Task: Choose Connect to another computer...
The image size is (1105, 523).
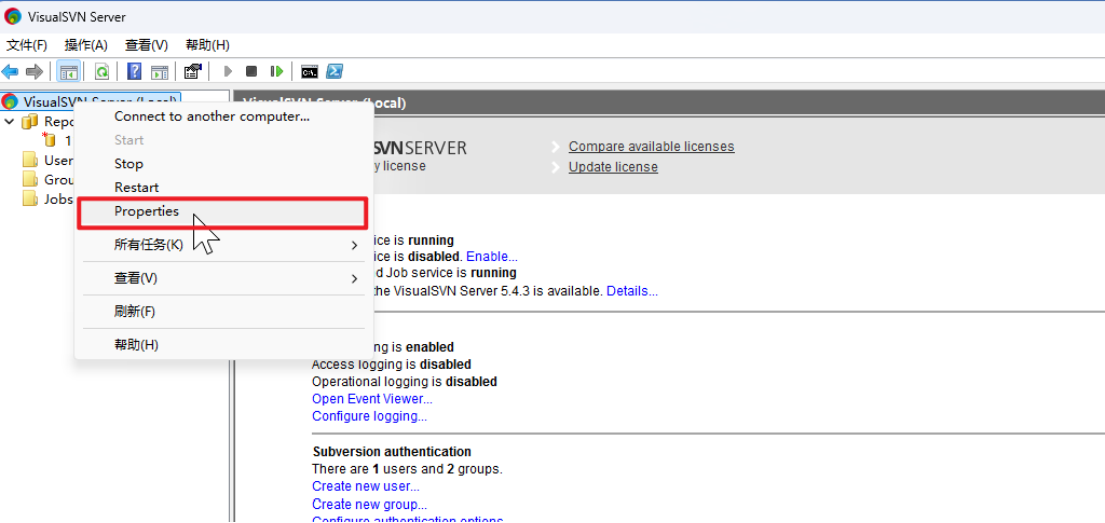Action: tap(212, 117)
